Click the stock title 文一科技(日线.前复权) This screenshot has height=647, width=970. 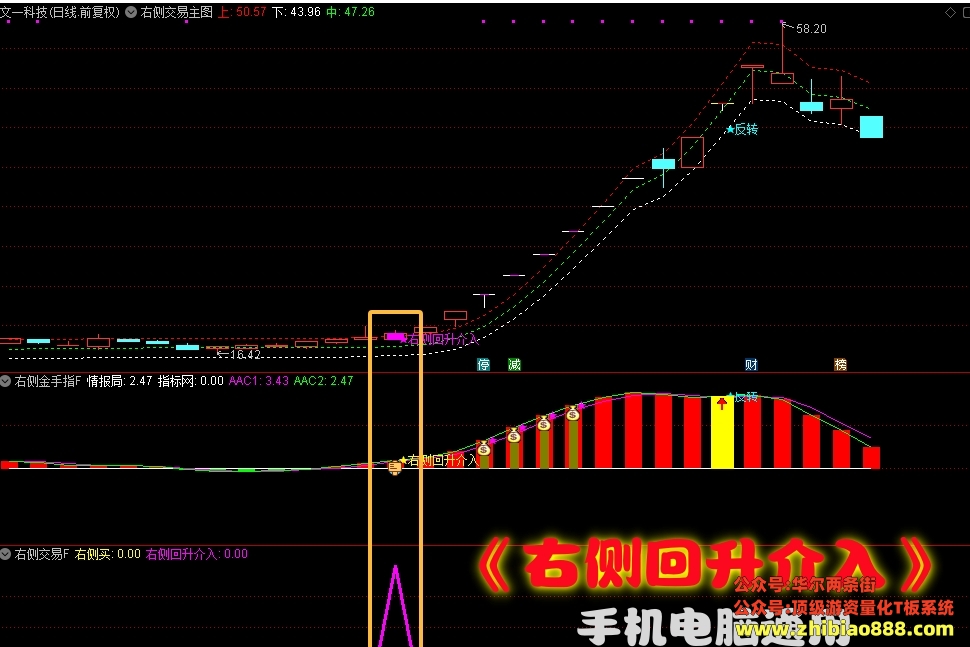click(x=59, y=12)
